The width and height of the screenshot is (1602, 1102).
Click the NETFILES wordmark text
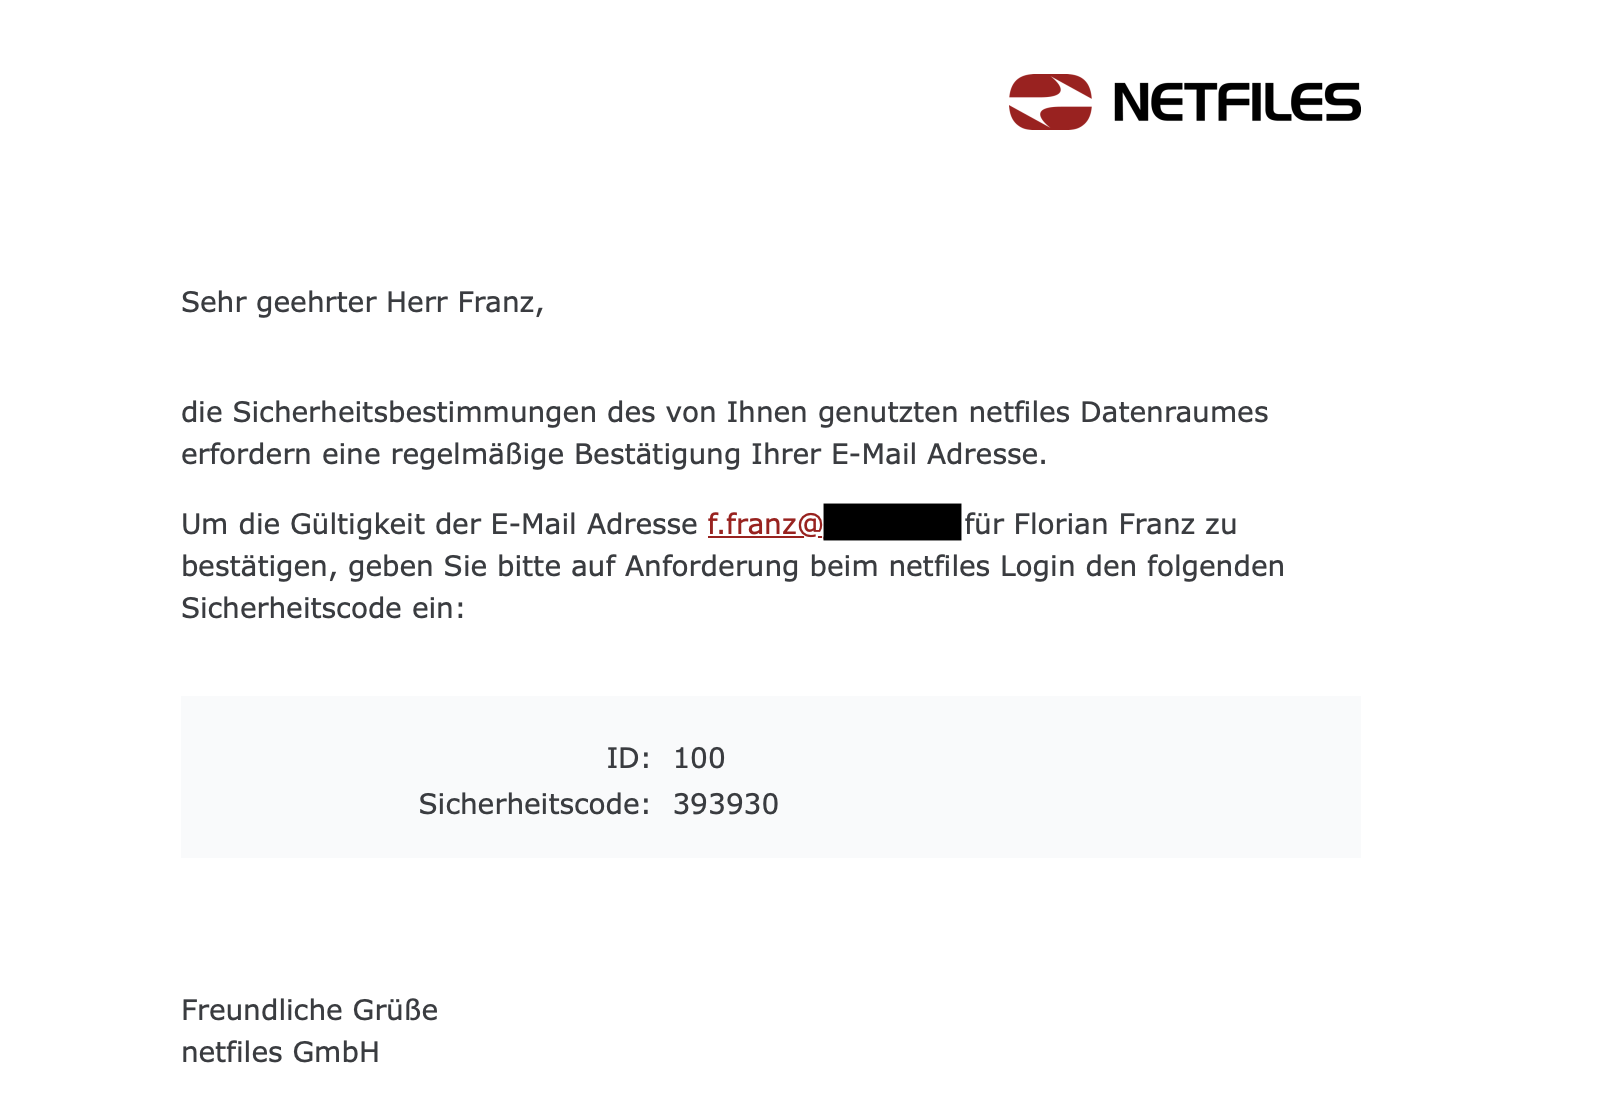point(1236,103)
